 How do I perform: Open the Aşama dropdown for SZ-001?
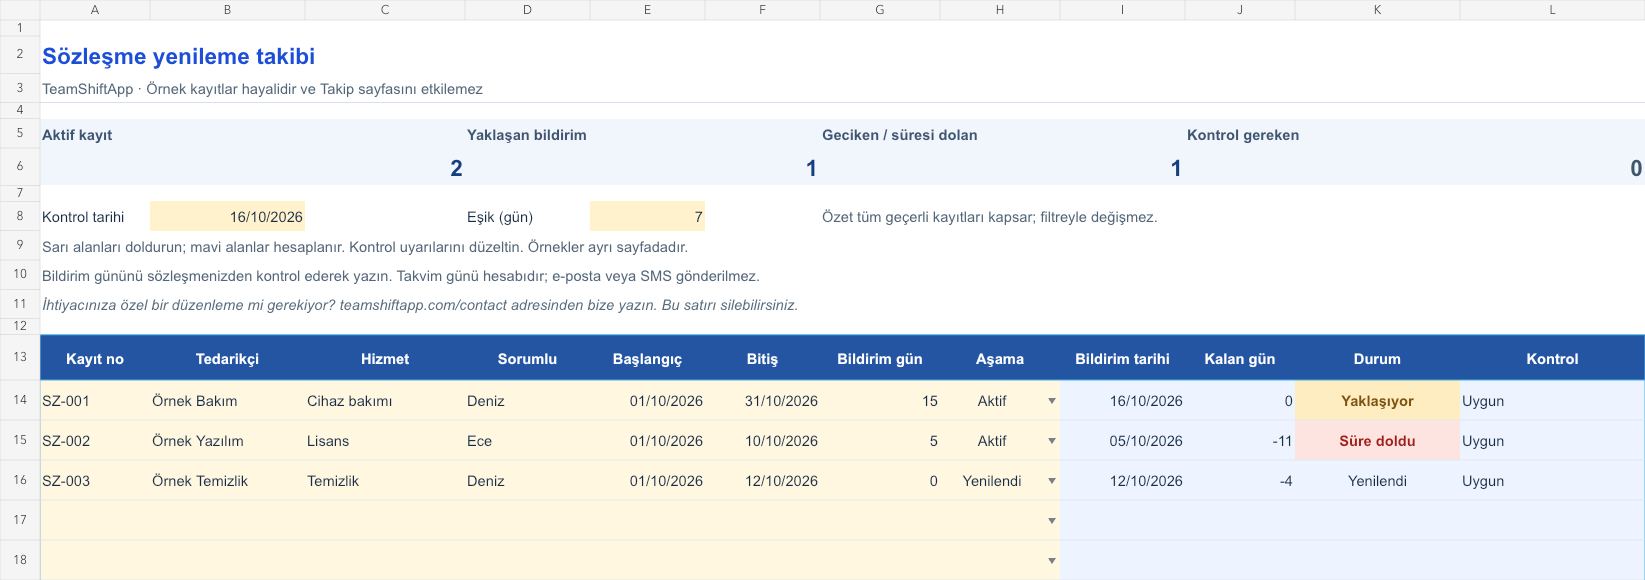(x=1051, y=401)
